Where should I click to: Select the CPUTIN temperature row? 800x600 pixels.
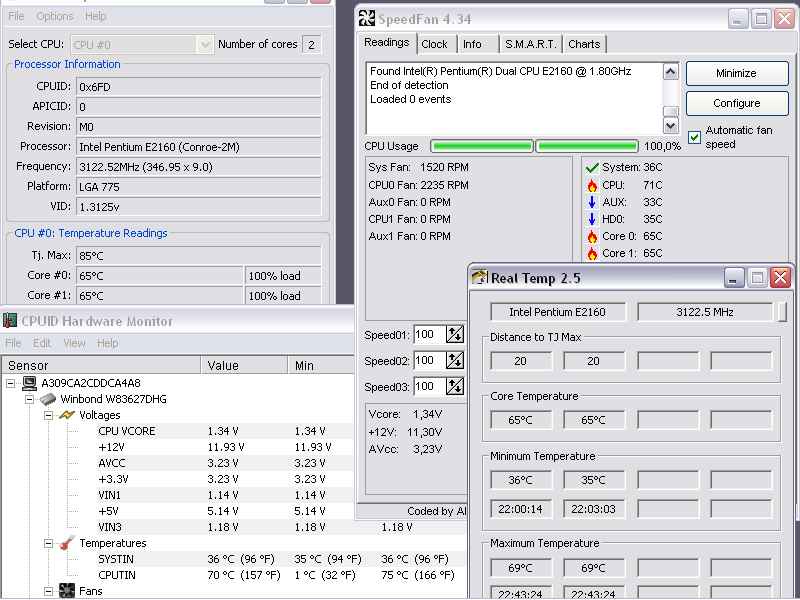[x=280, y=575]
